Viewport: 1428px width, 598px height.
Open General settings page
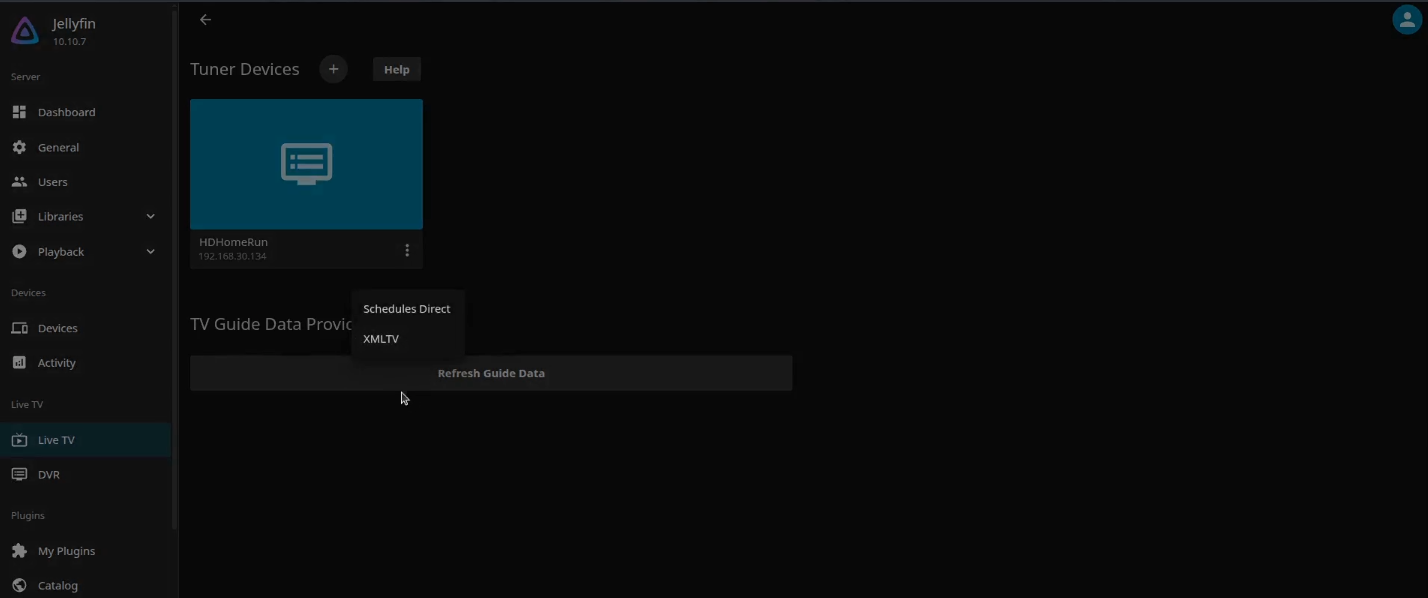click(x=85, y=147)
